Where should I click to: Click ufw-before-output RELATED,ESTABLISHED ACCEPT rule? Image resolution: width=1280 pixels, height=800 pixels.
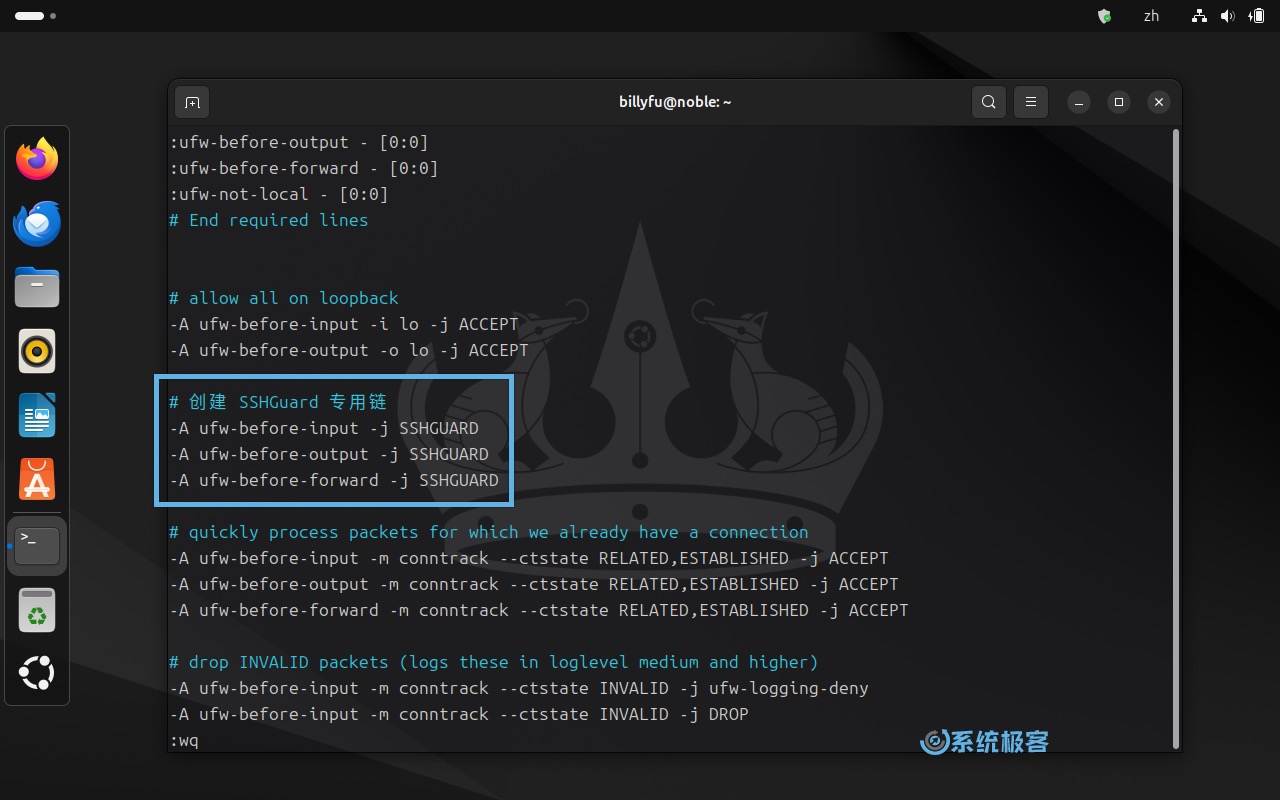(x=534, y=584)
